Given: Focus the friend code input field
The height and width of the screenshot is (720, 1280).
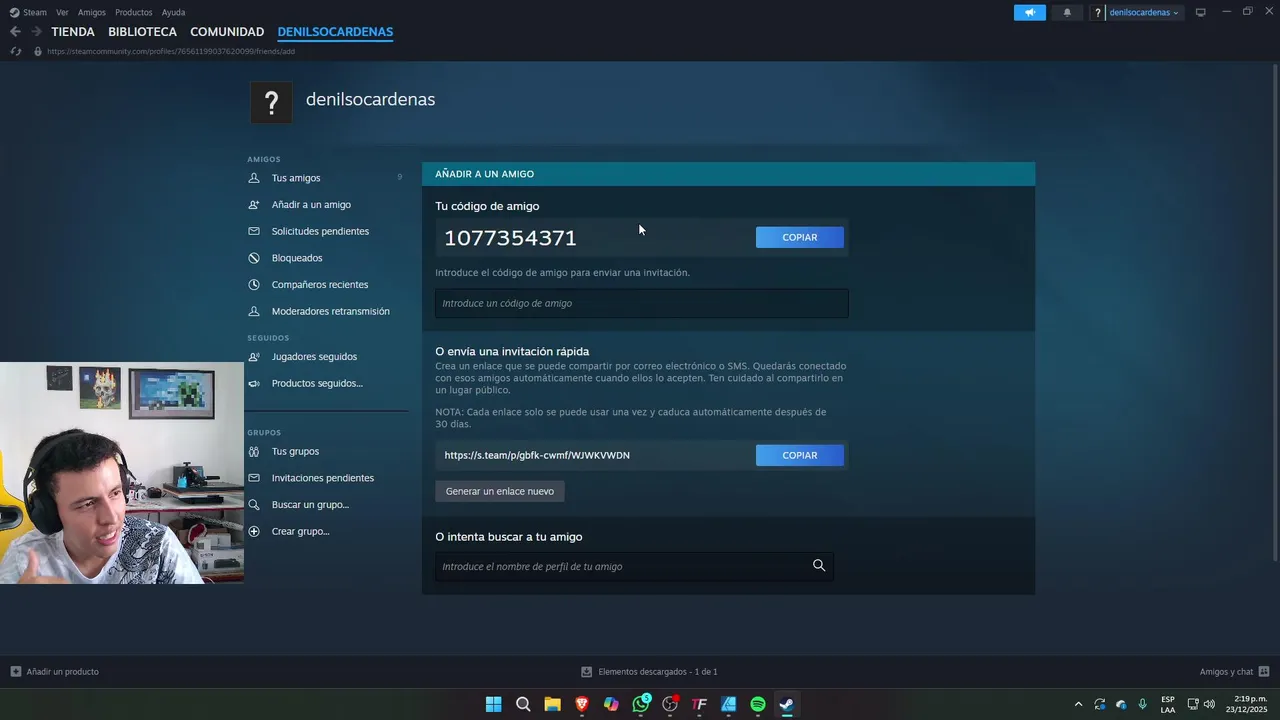Looking at the screenshot, I should click(x=641, y=303).
